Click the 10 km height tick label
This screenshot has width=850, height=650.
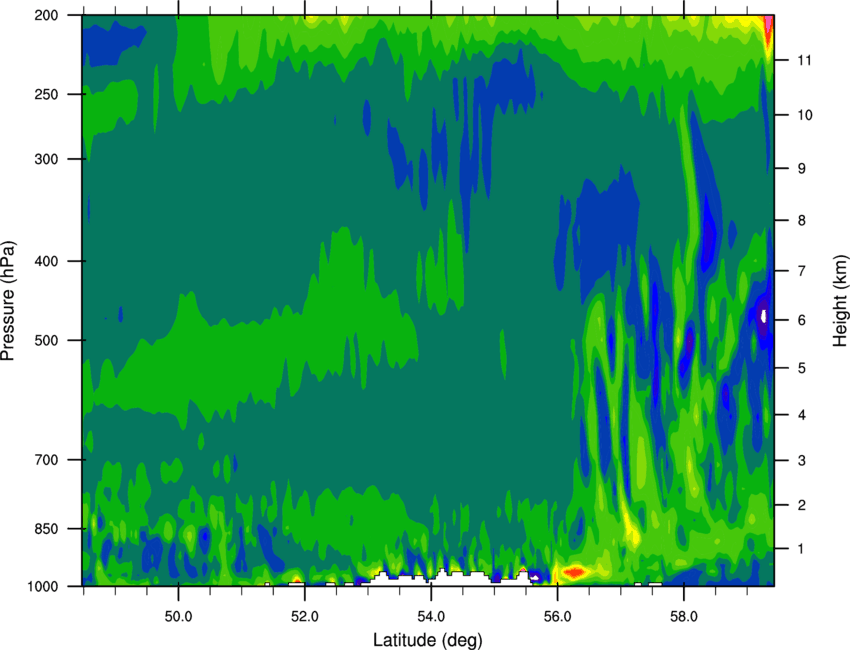point(804,115)
